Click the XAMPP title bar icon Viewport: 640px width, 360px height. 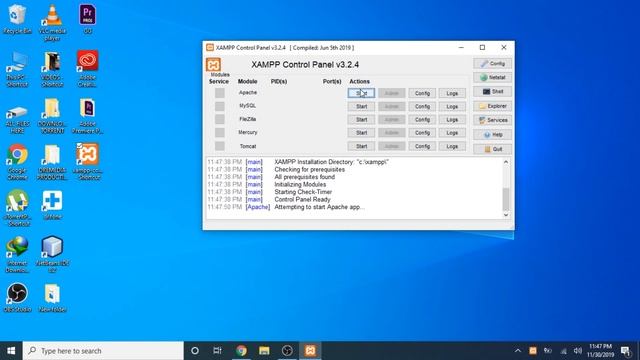point(210,47)
